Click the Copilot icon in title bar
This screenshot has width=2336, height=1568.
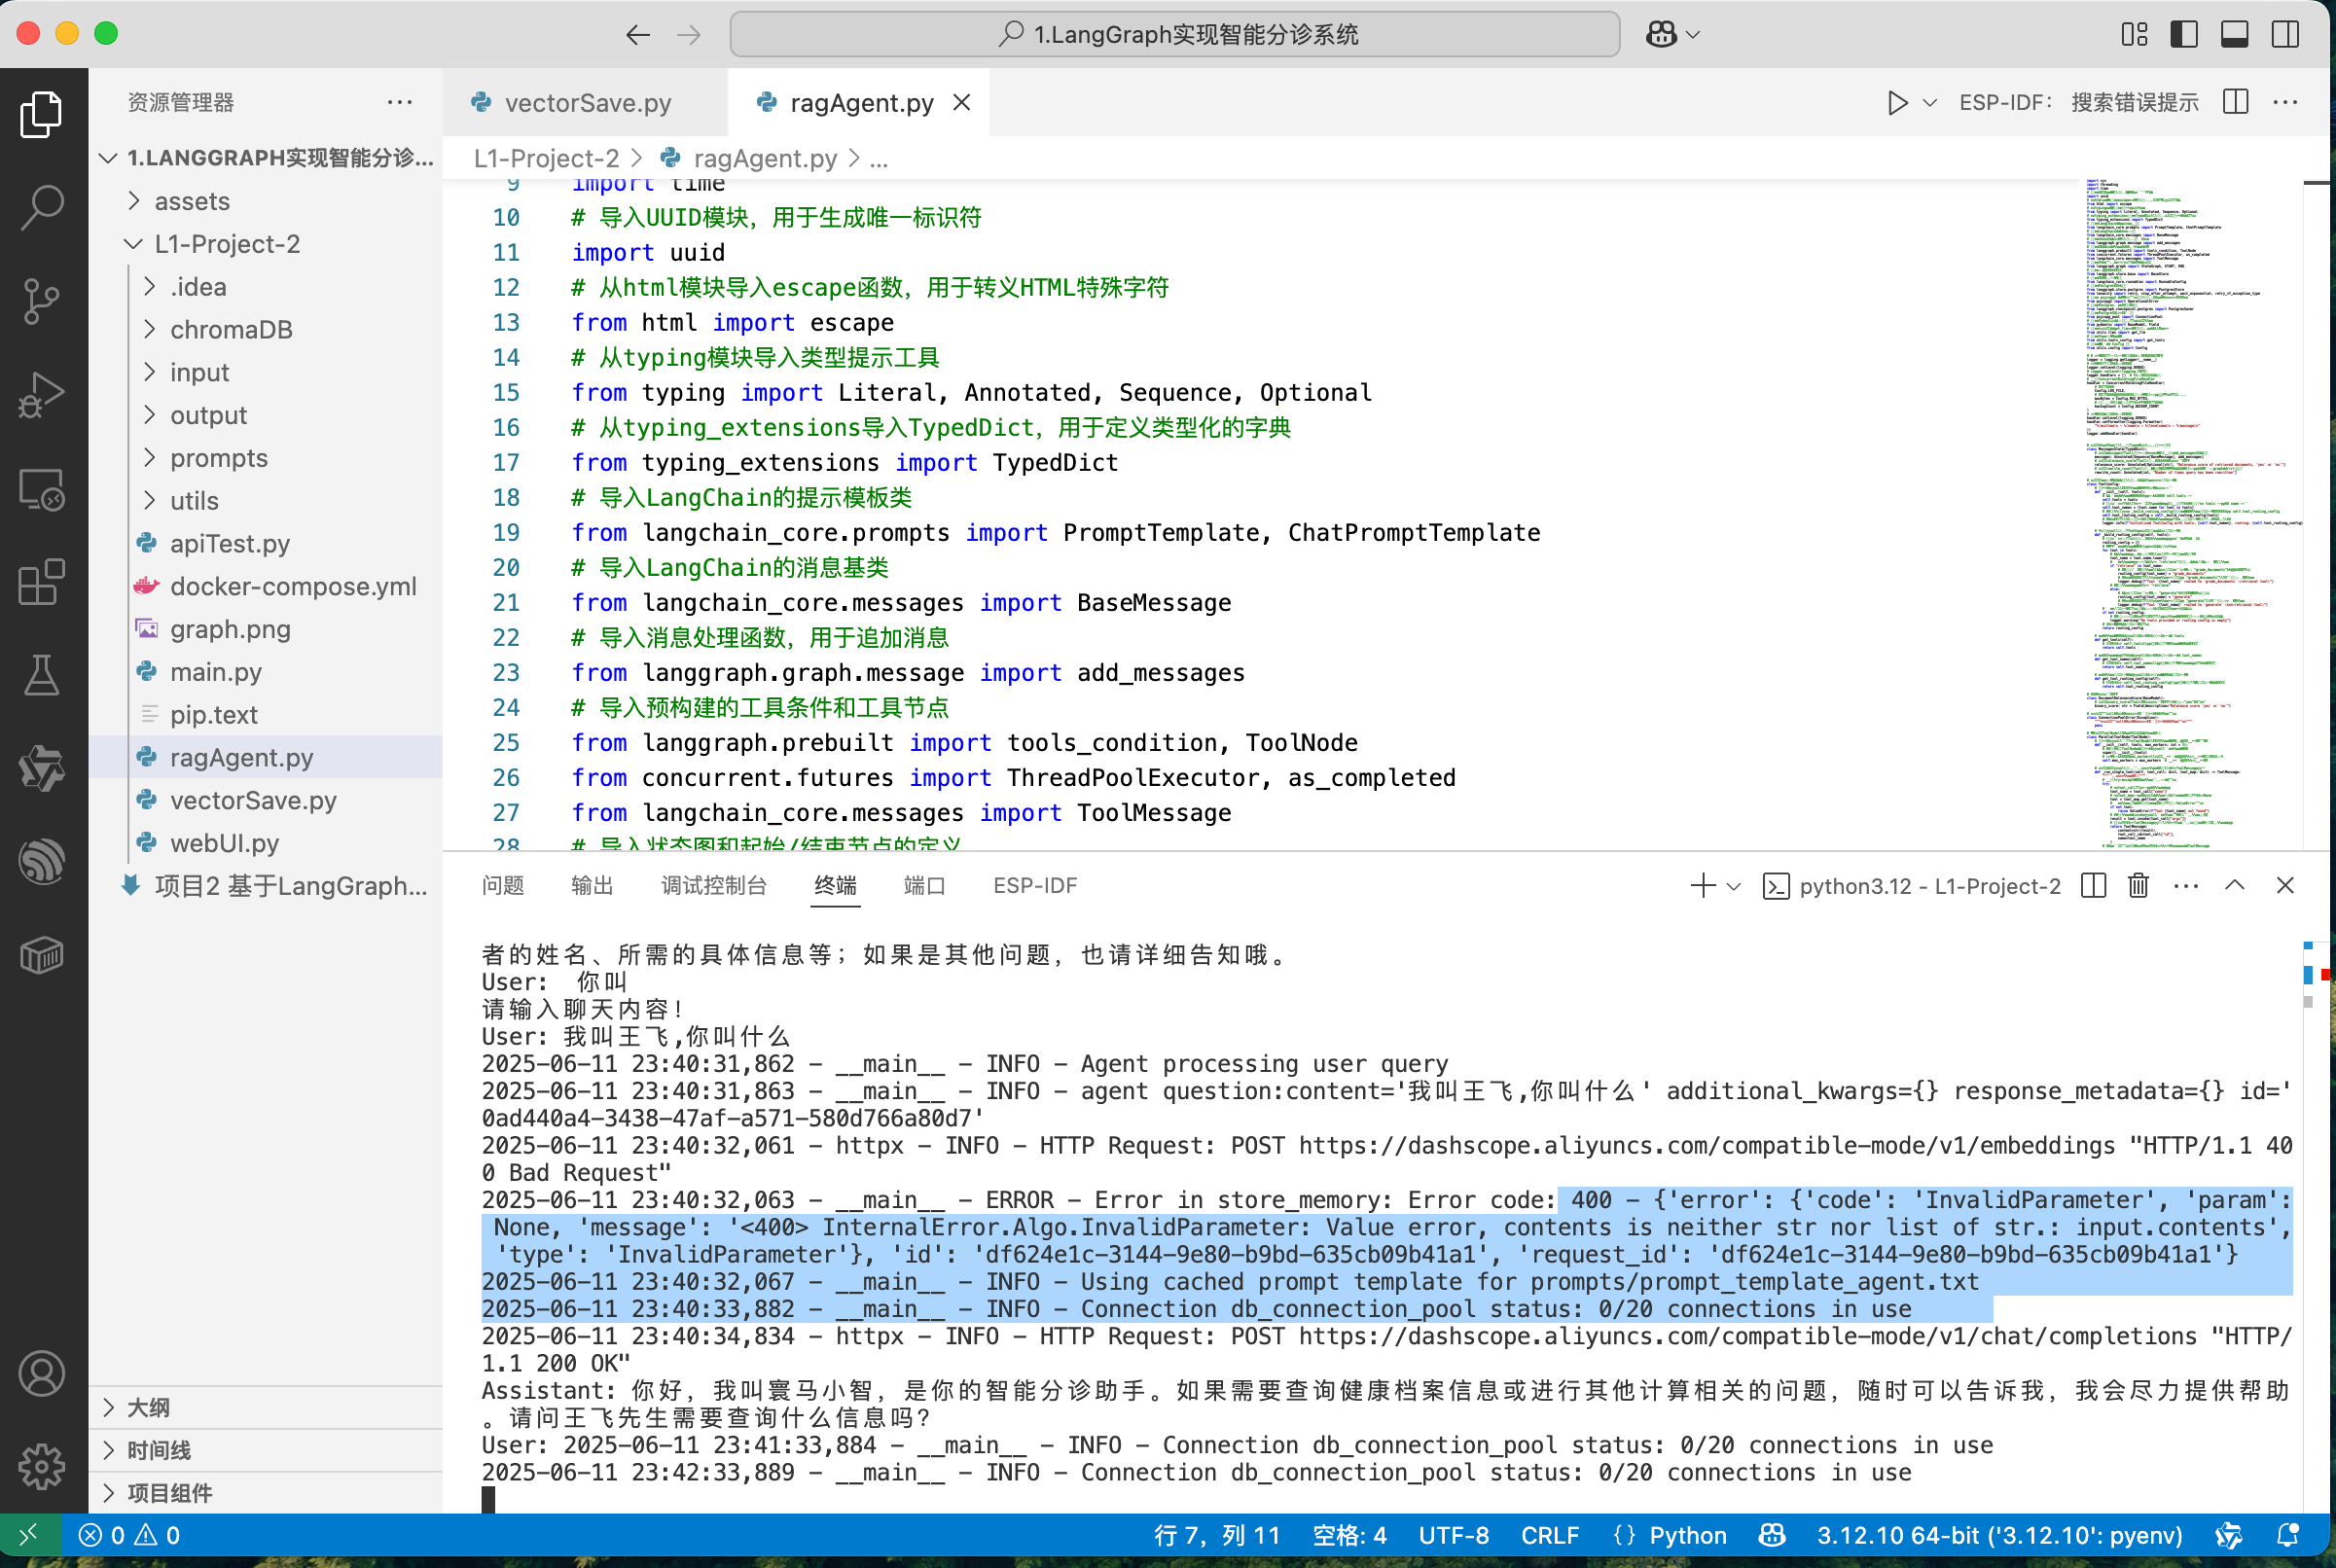point(1661,34)
